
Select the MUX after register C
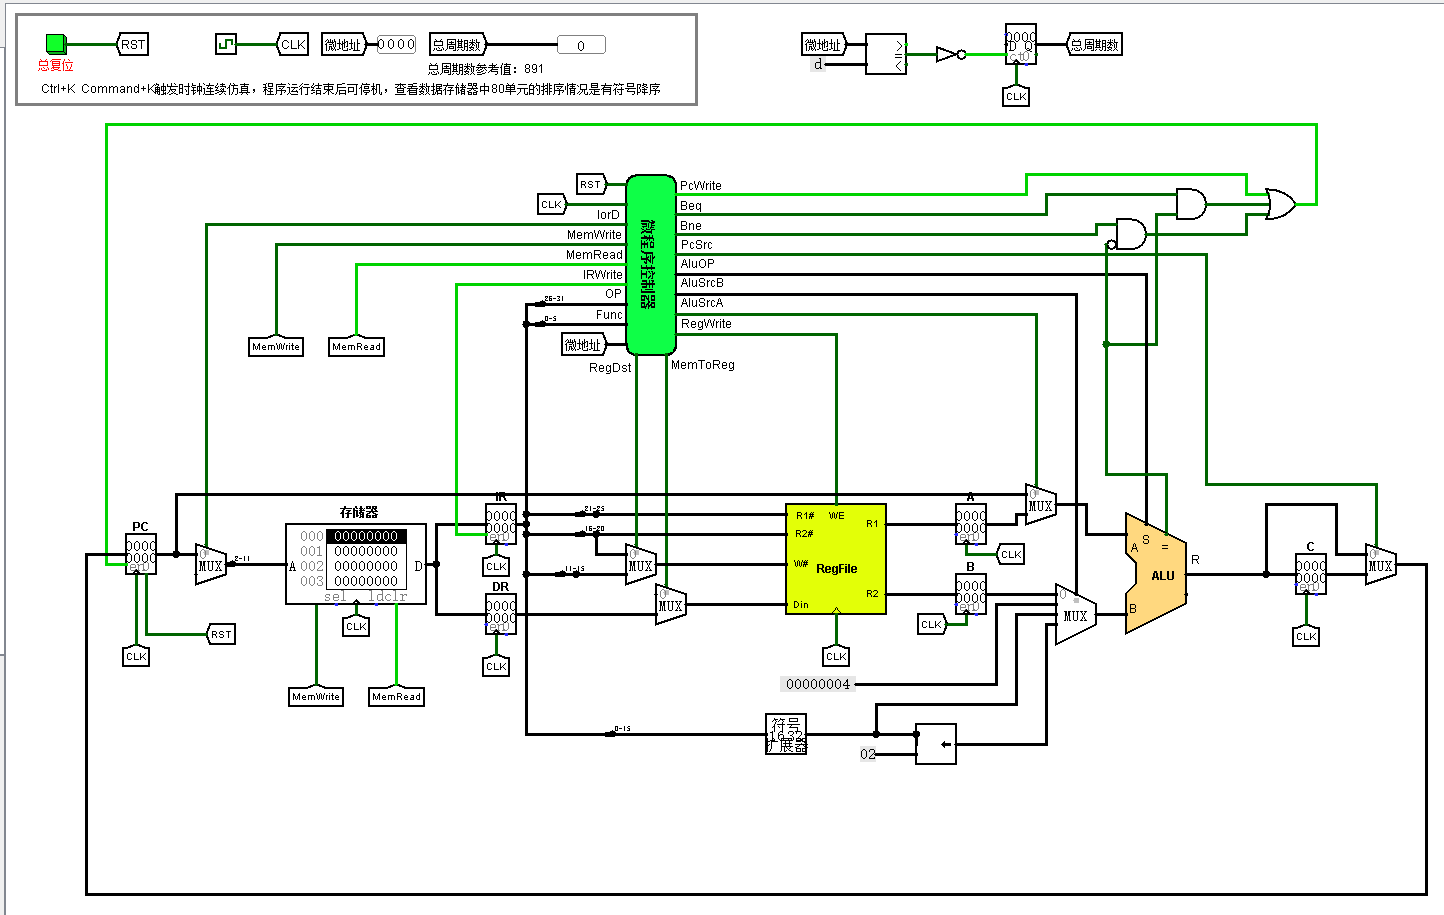pyautogui.click(x=1381, y=565)
